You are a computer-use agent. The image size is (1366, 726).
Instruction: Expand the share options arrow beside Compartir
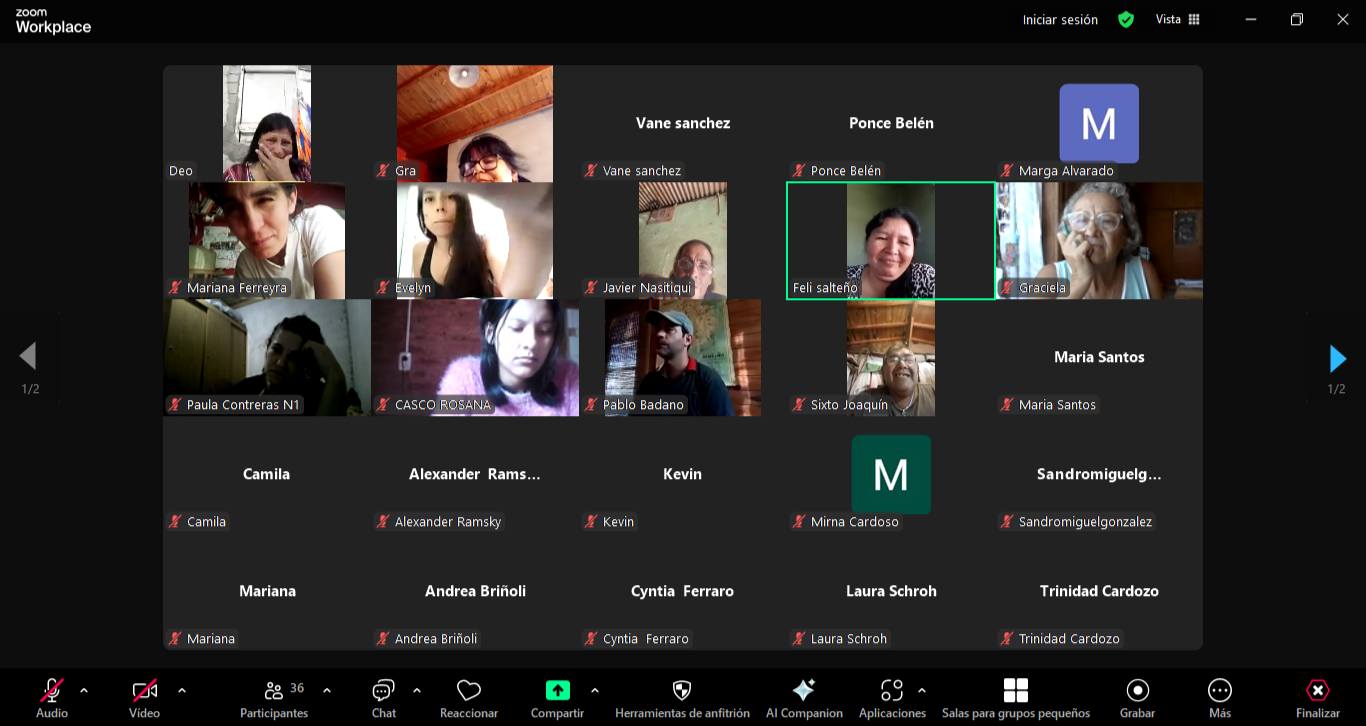point(595,690)
